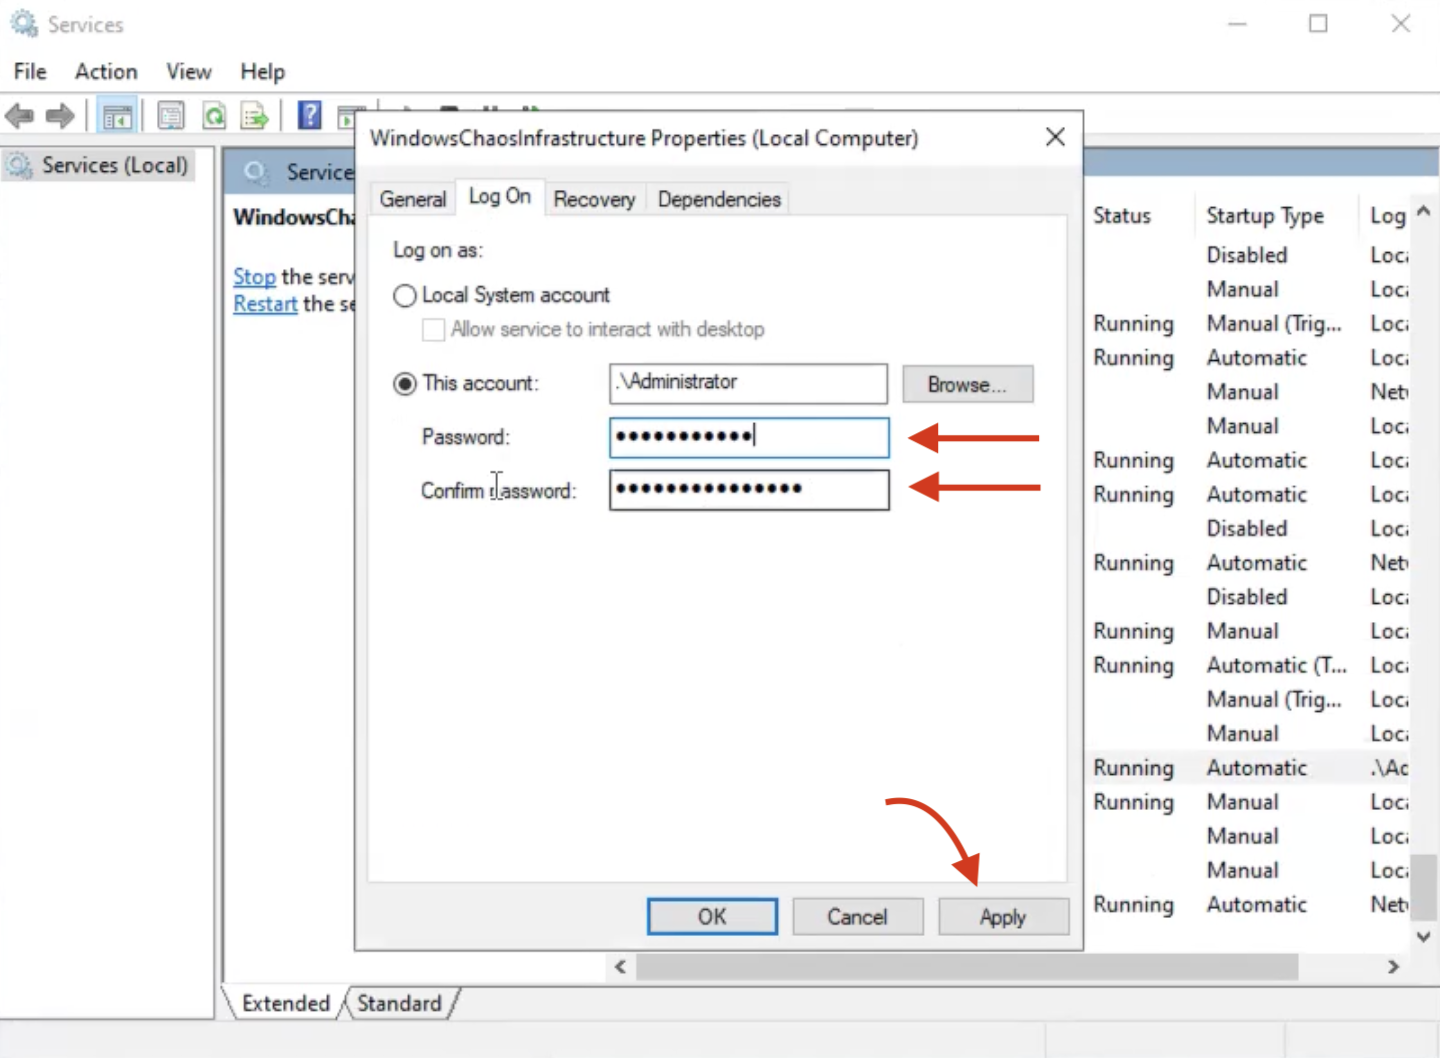Viewport: 1440px width, 1058px height.
Task: Select the Local System account radio button
Action: [405, 296]
